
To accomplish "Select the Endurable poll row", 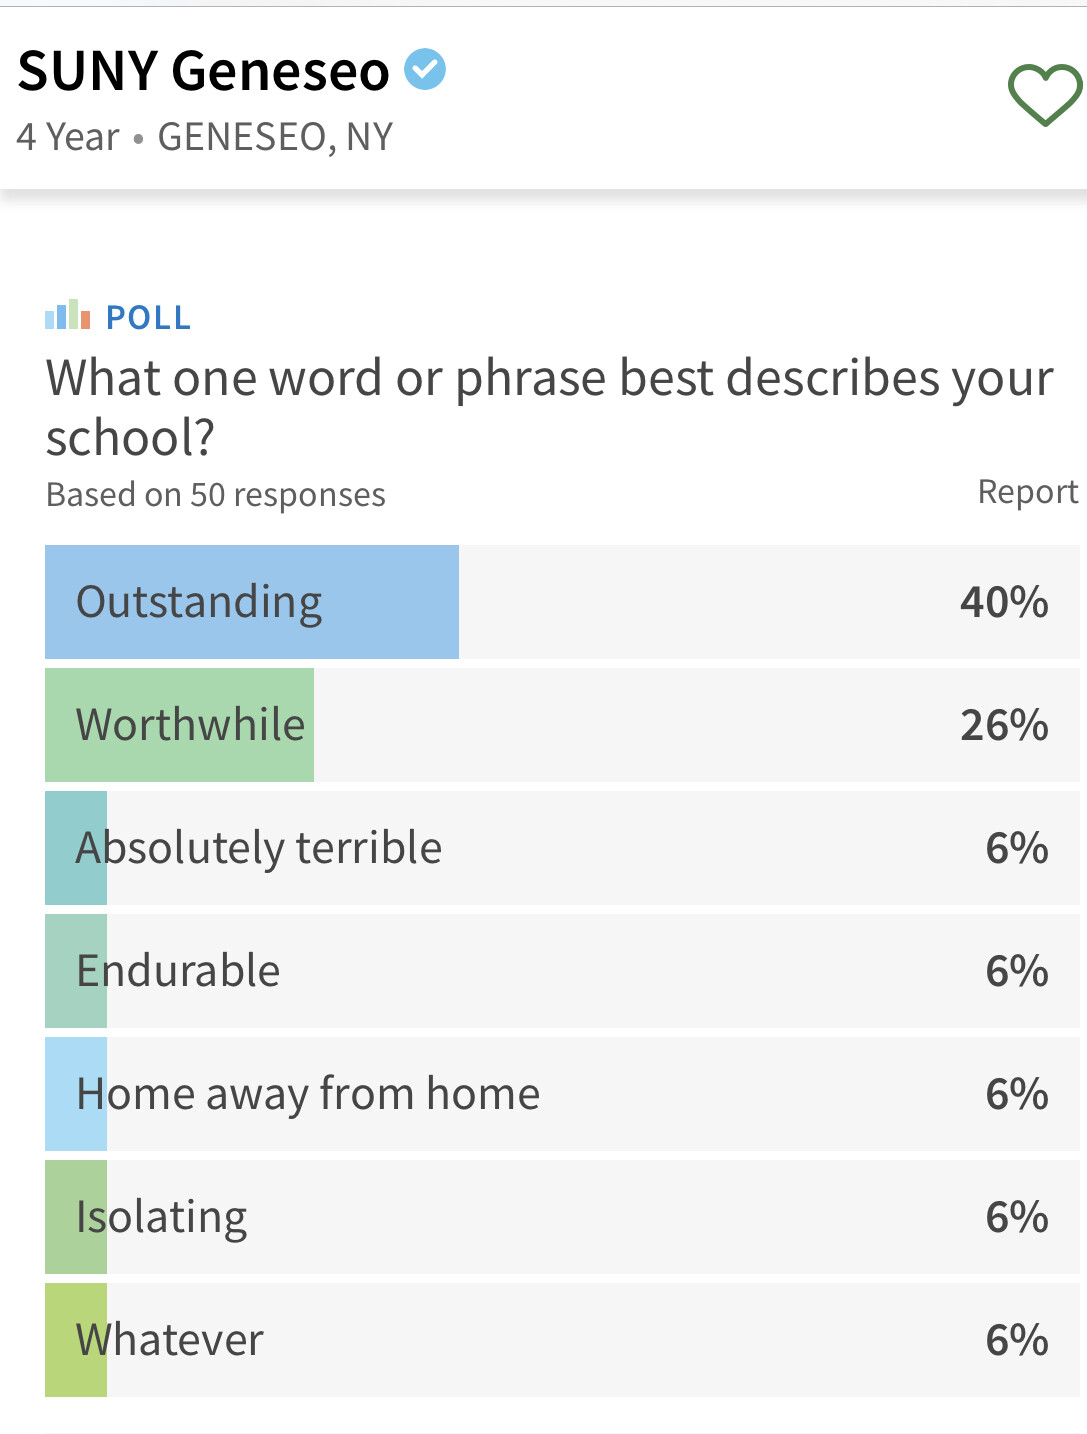I will tap(562, 971).
